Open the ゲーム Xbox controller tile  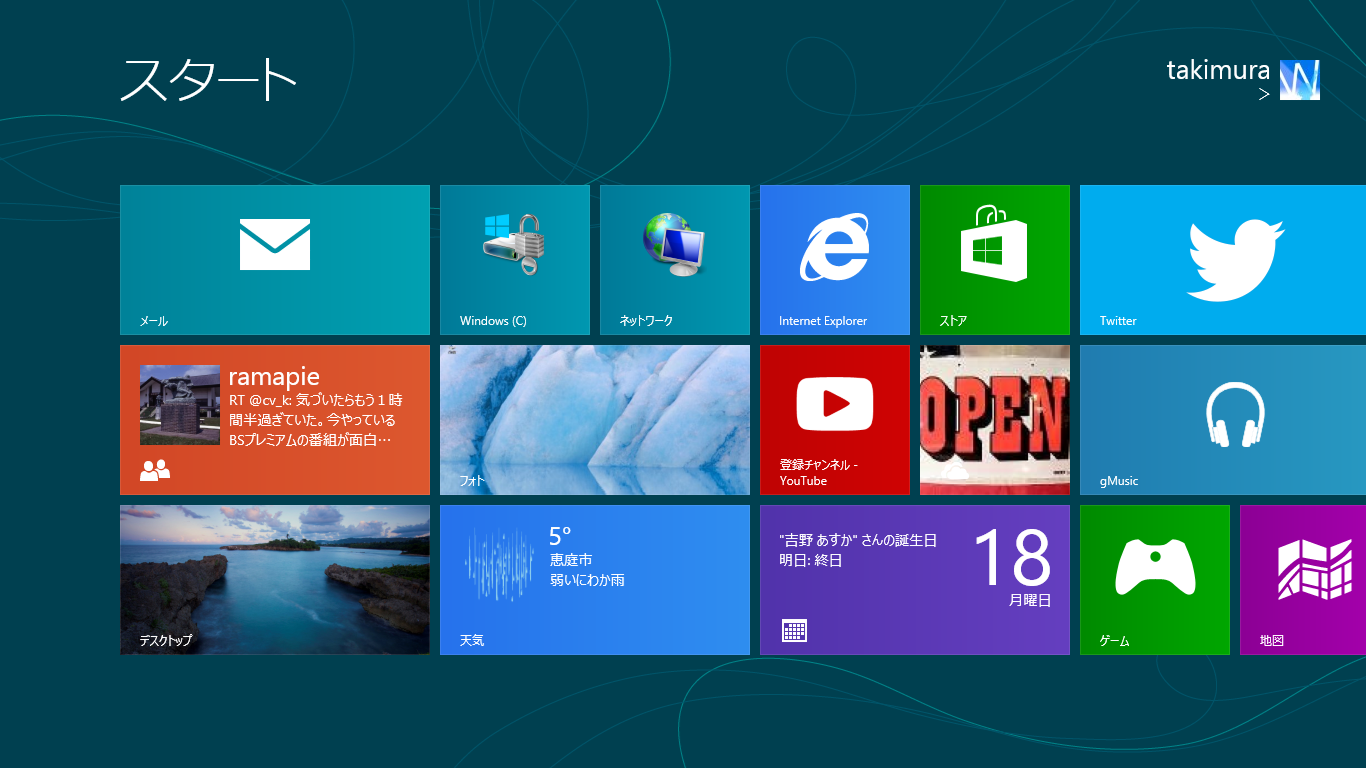coord(1155,580)
